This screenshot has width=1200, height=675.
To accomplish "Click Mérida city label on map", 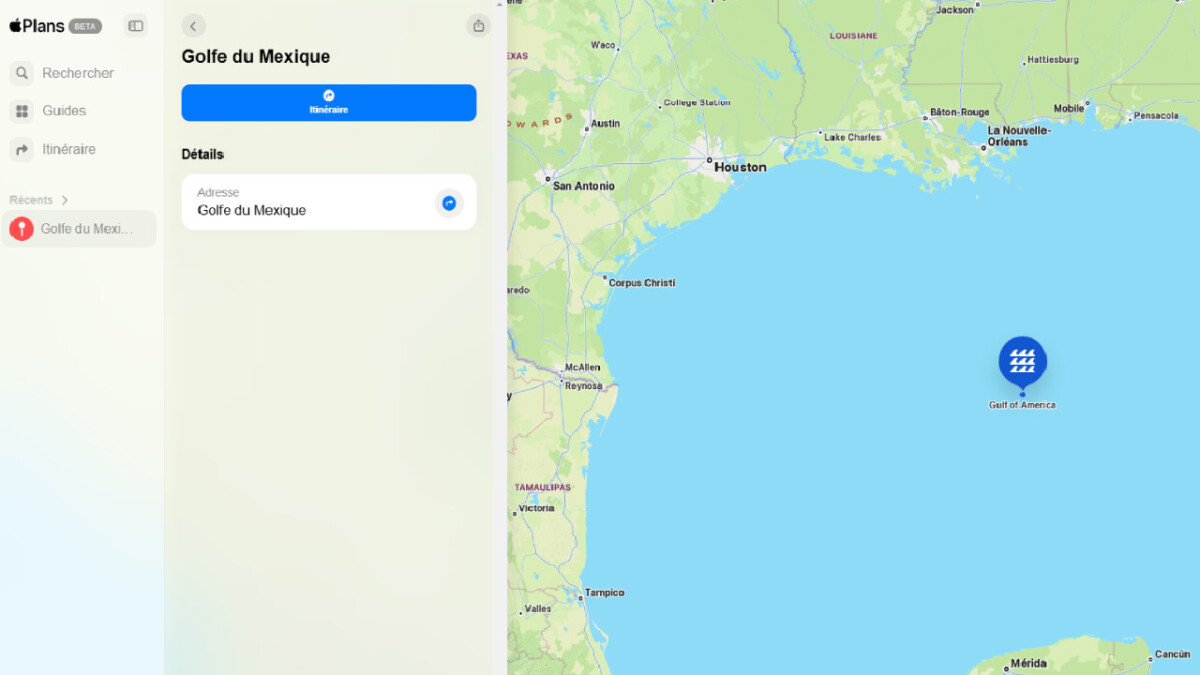I will 1028,663.
